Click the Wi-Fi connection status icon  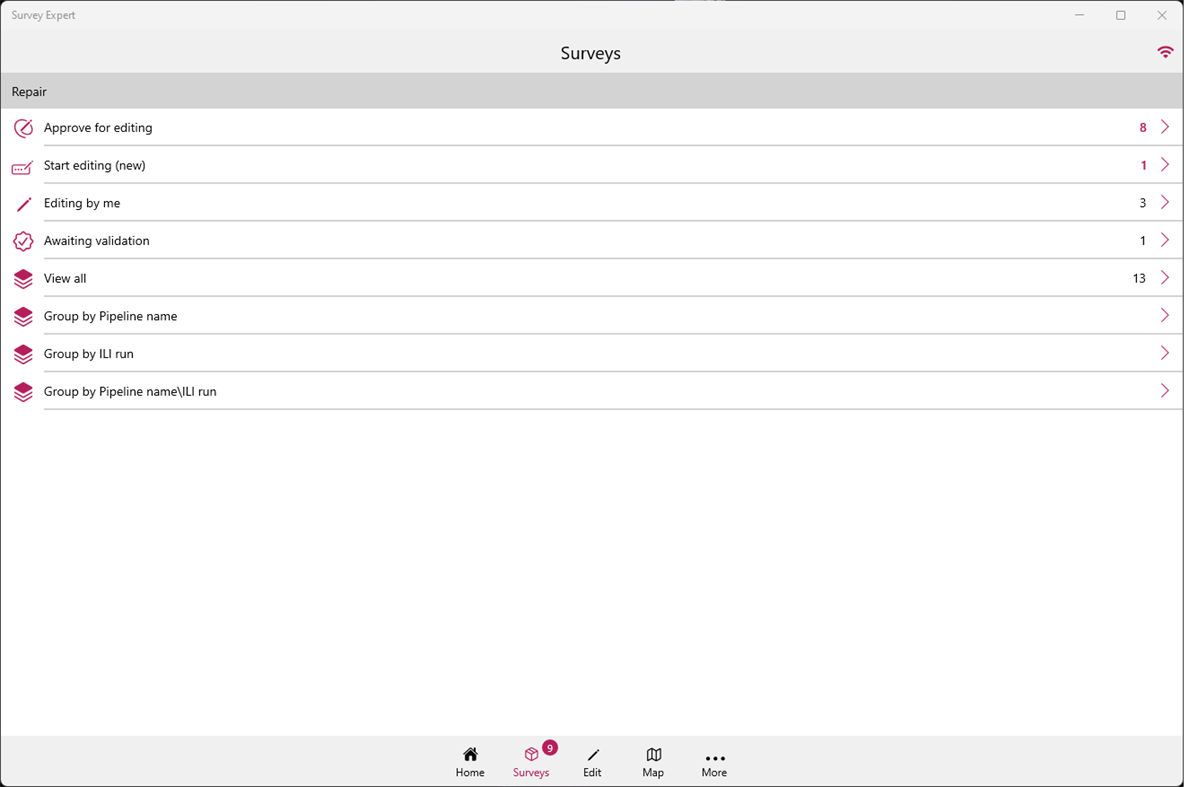[1165, 52]
